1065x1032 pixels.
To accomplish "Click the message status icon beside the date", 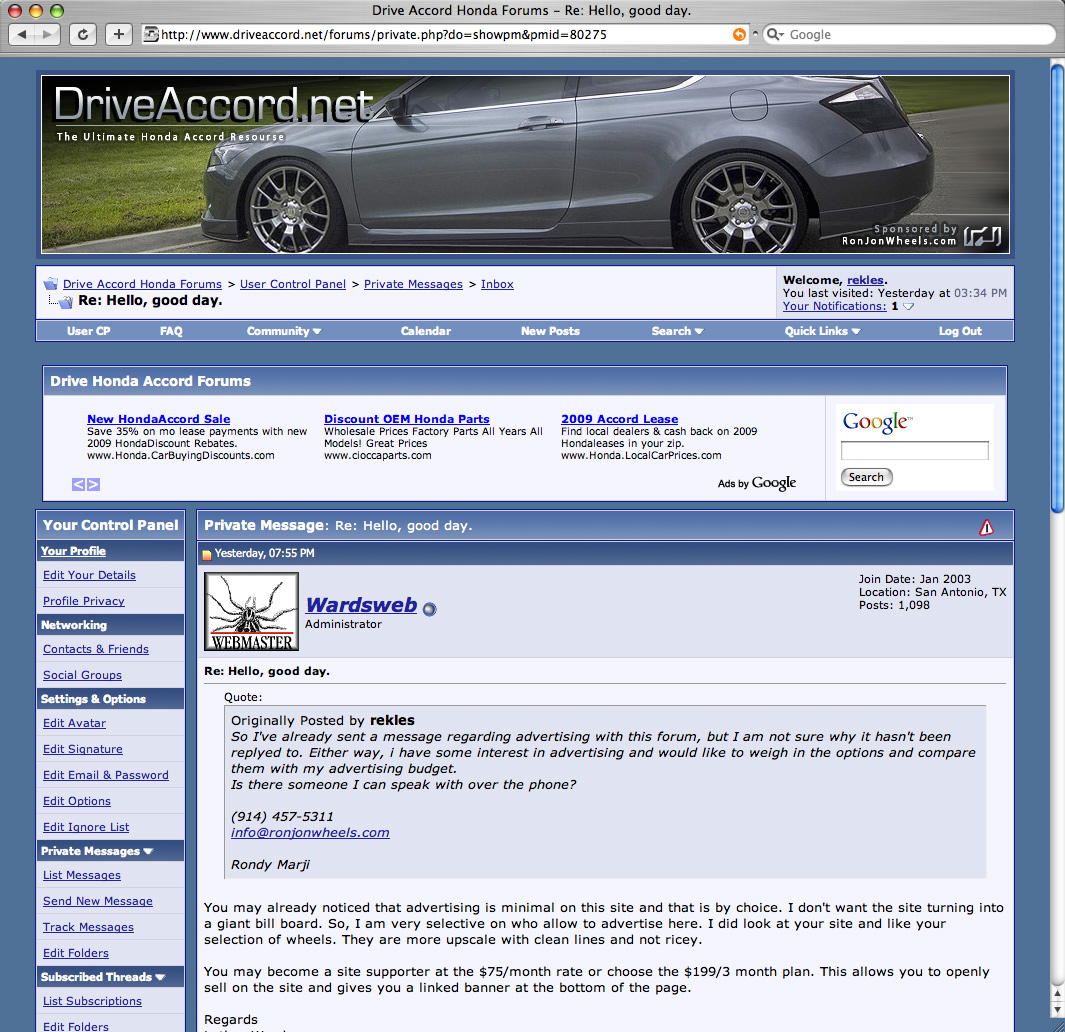I will [207, 554].
